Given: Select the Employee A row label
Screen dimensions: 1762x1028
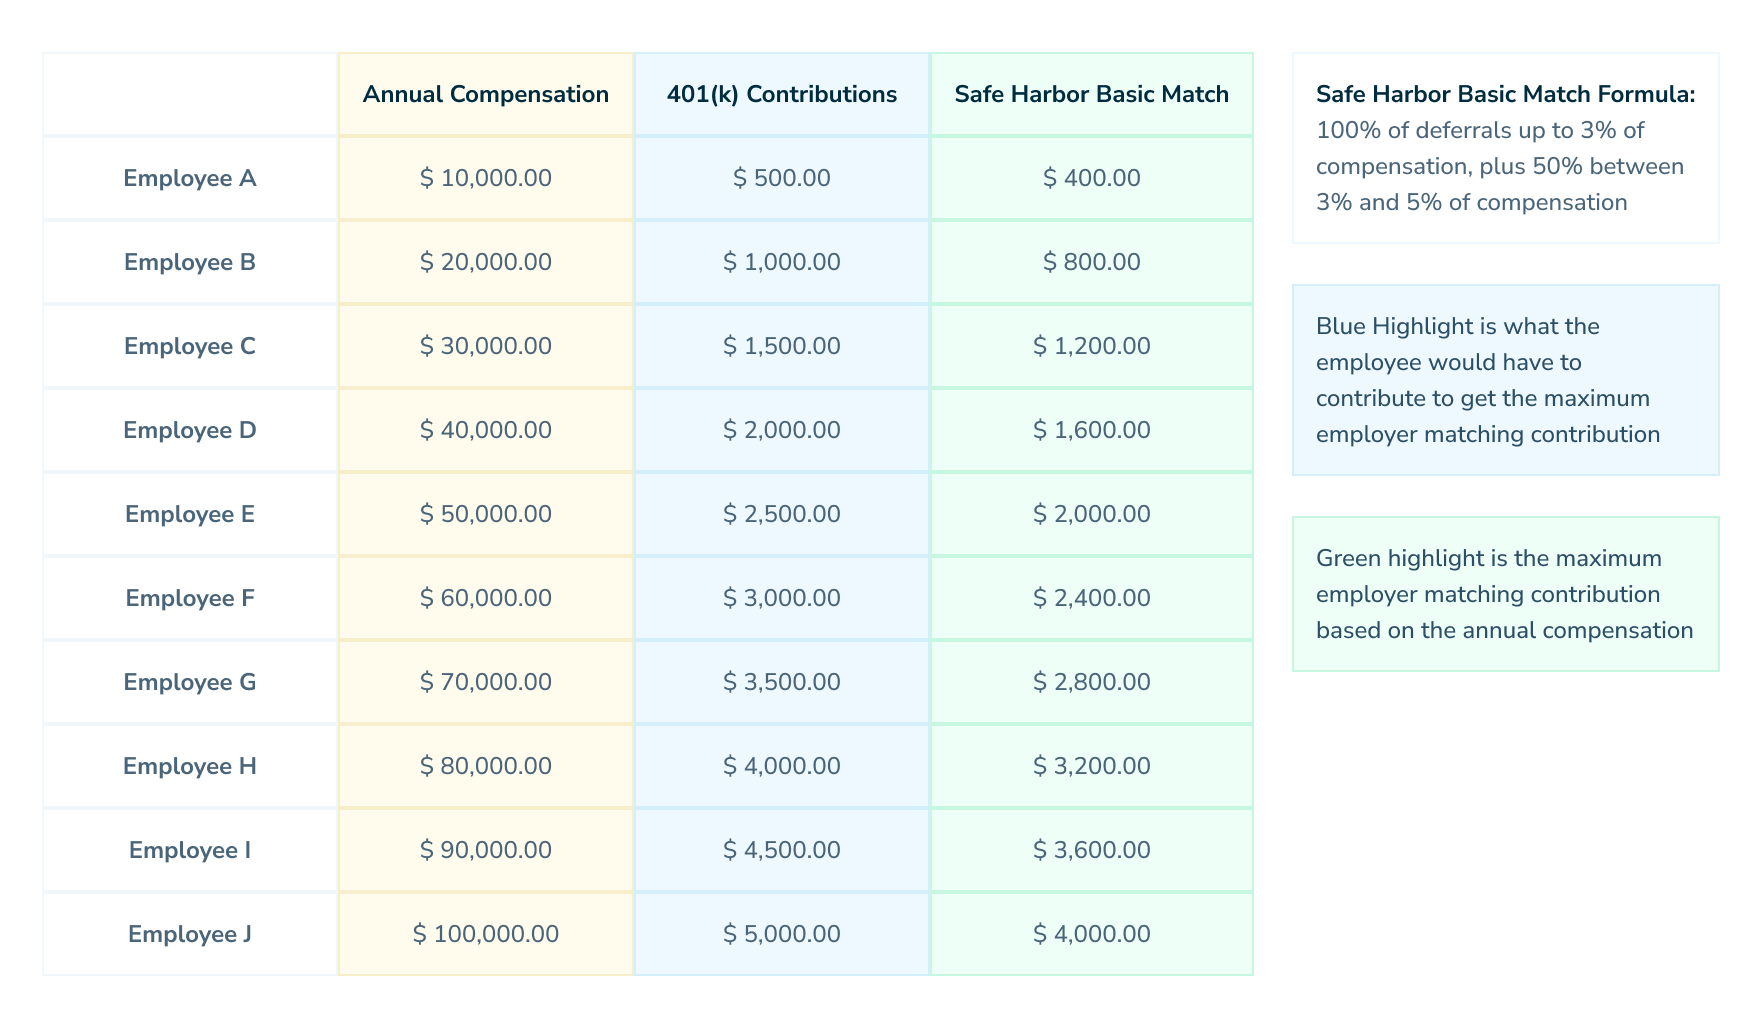Looking at the screenshot, I should 190,178.
